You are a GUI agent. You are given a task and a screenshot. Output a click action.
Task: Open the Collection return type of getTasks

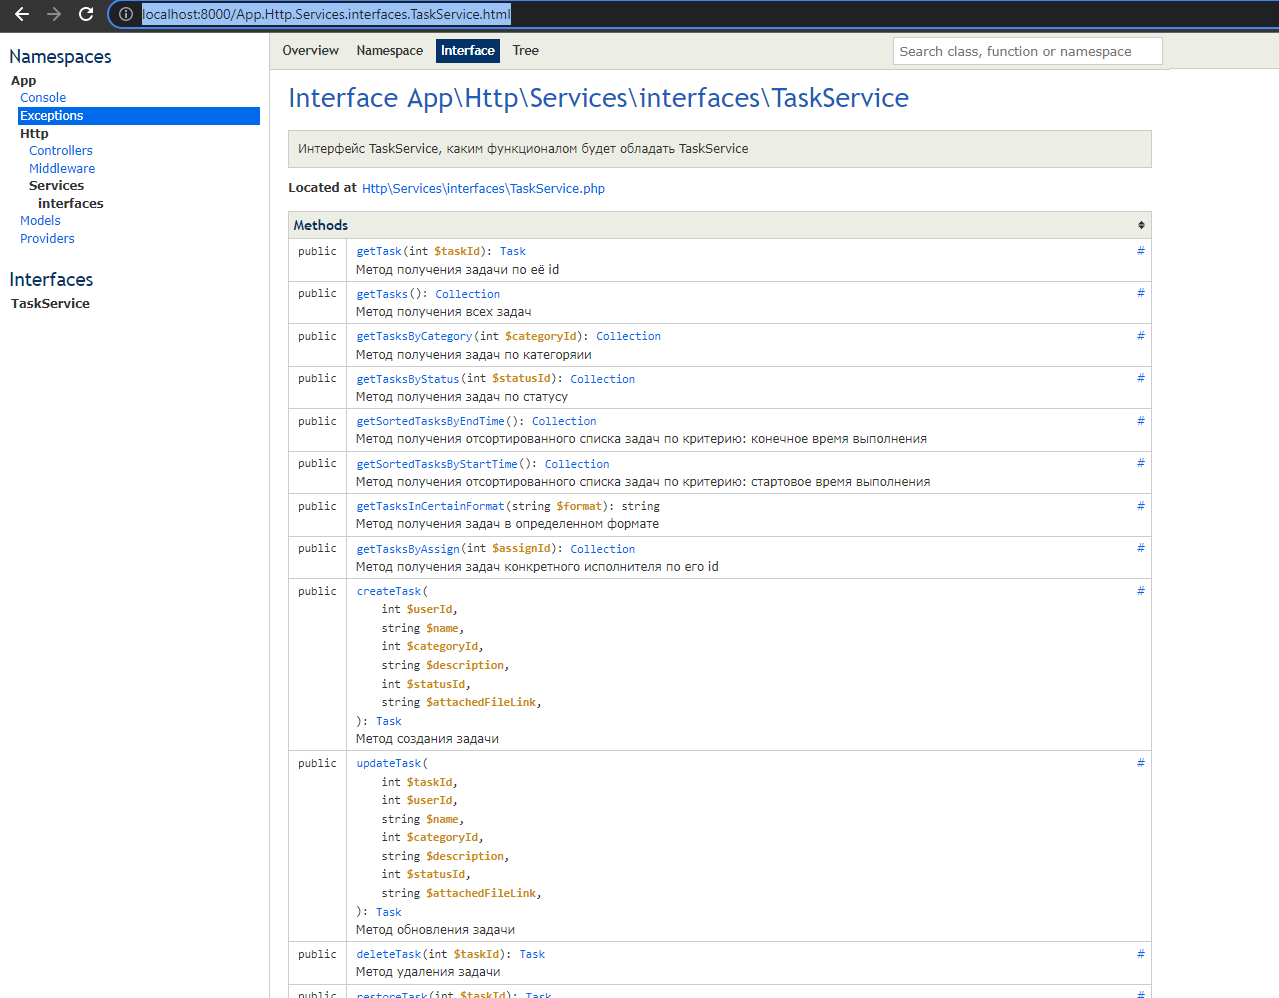point(467,293)
